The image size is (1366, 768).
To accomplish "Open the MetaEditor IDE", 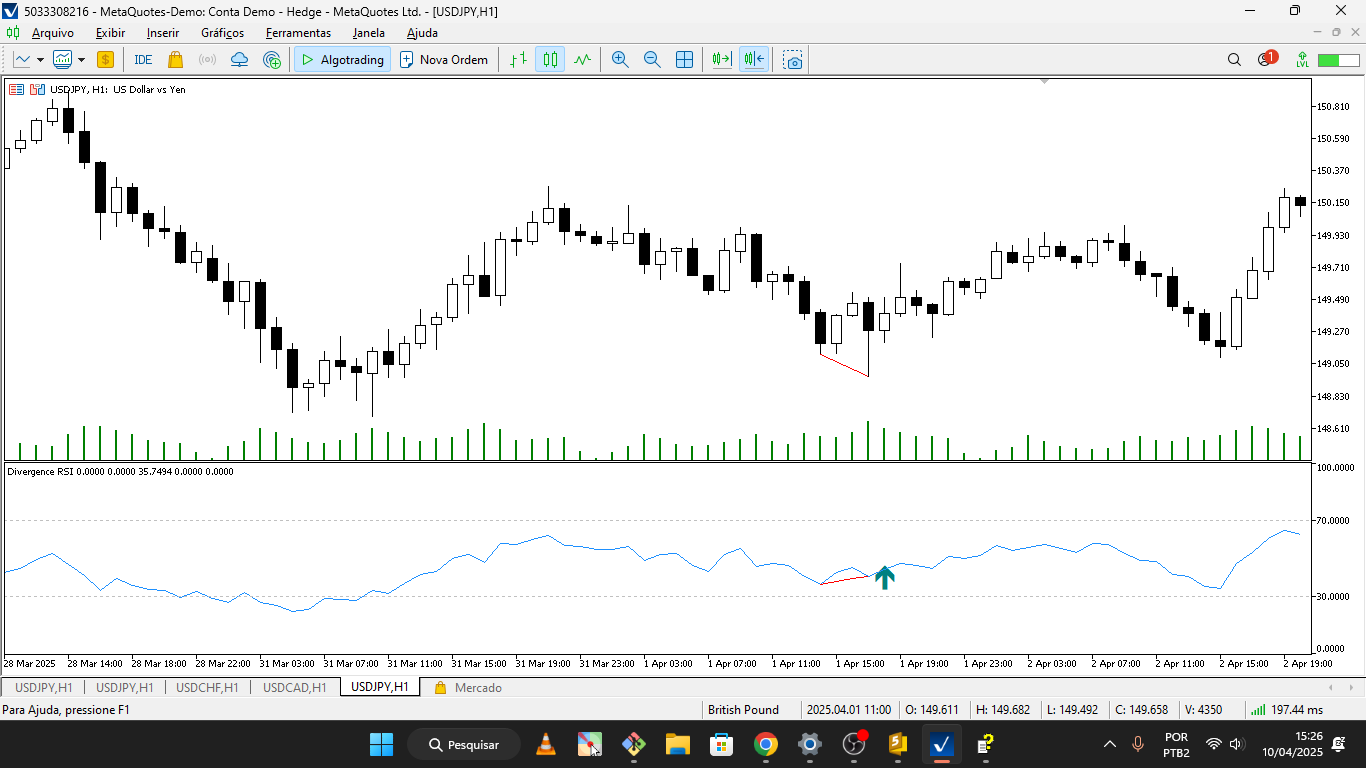I will [x=143, y=59].
